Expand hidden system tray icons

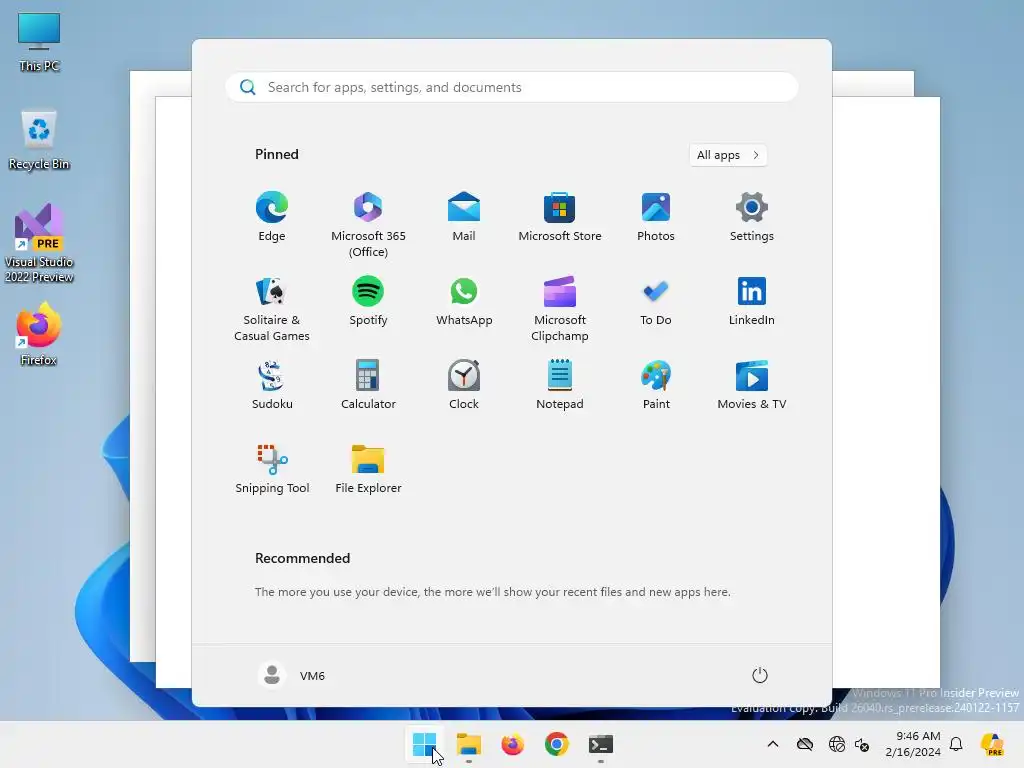point(773,744)
